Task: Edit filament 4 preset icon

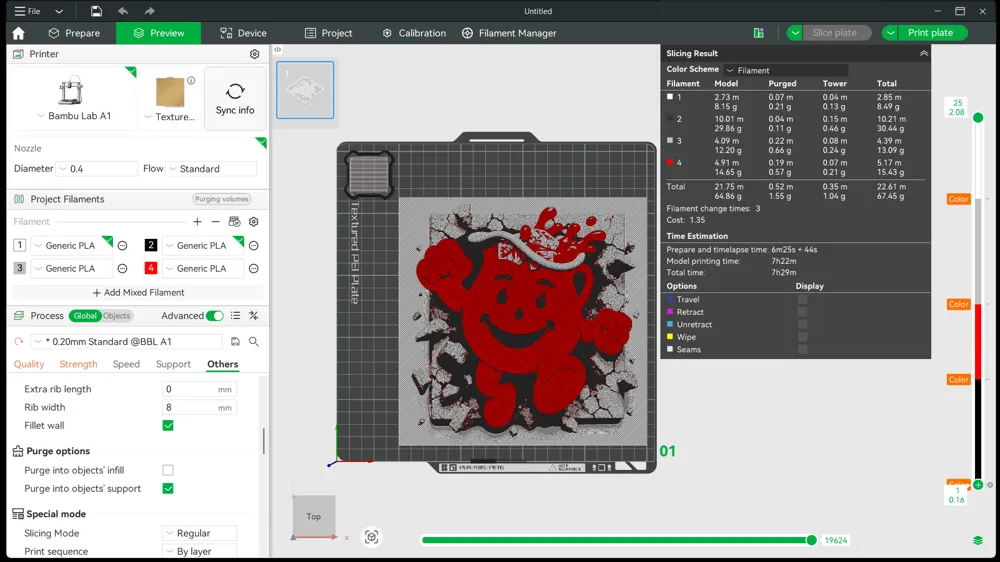Action: (254, 269)
